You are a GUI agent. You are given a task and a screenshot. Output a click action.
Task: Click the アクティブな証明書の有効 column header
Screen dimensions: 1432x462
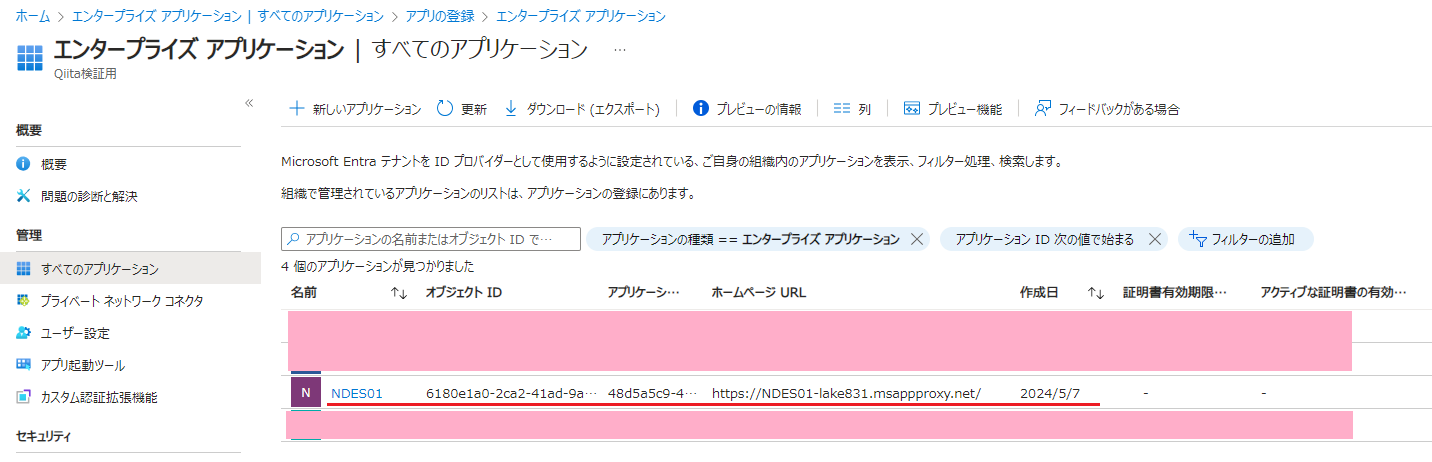pos(1334,292)
